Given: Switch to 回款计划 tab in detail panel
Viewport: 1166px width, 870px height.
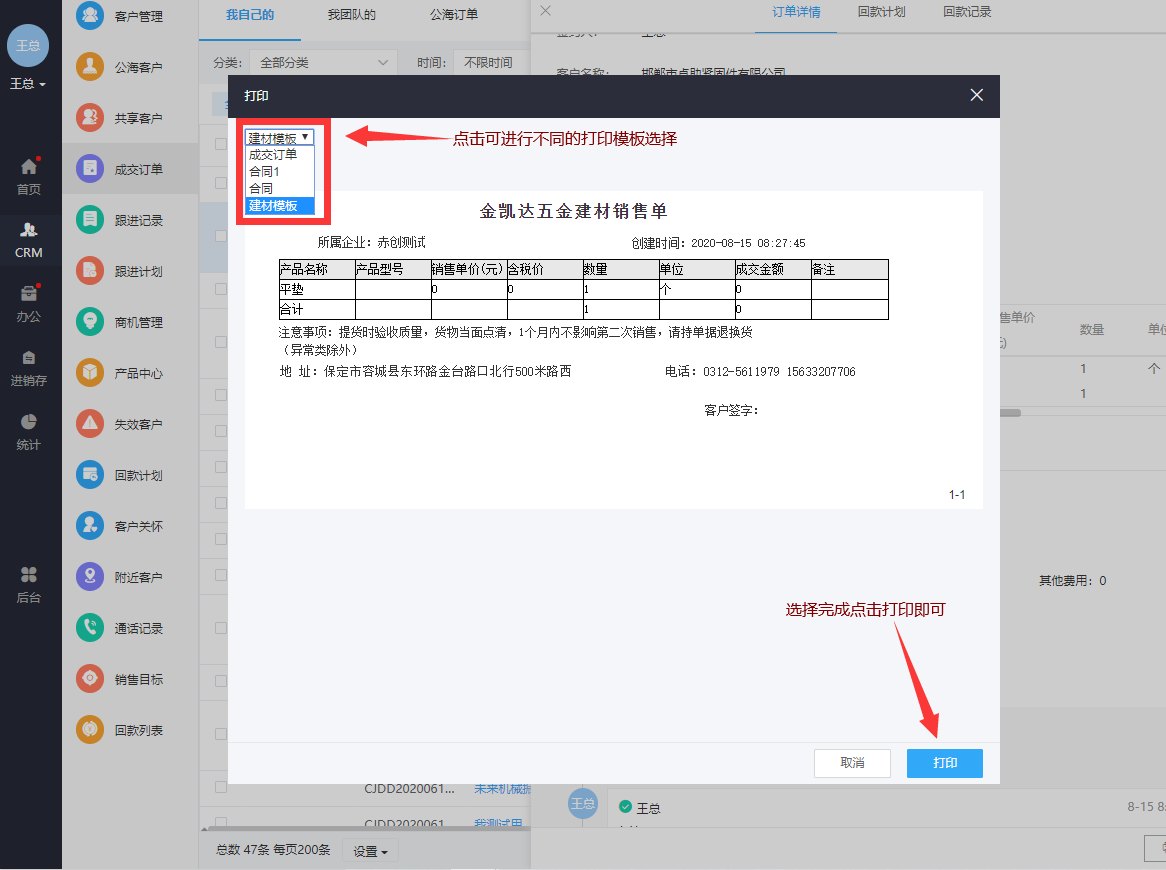Looking at the screenshot, I should (x=881, y=12).
